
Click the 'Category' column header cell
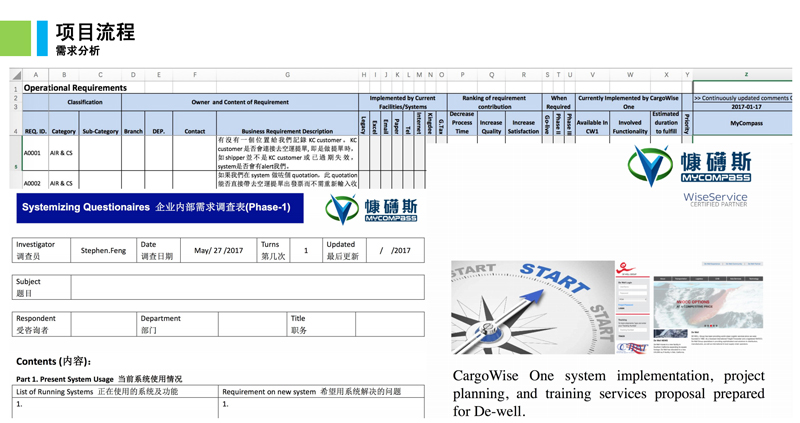click(x=64, y=123)
